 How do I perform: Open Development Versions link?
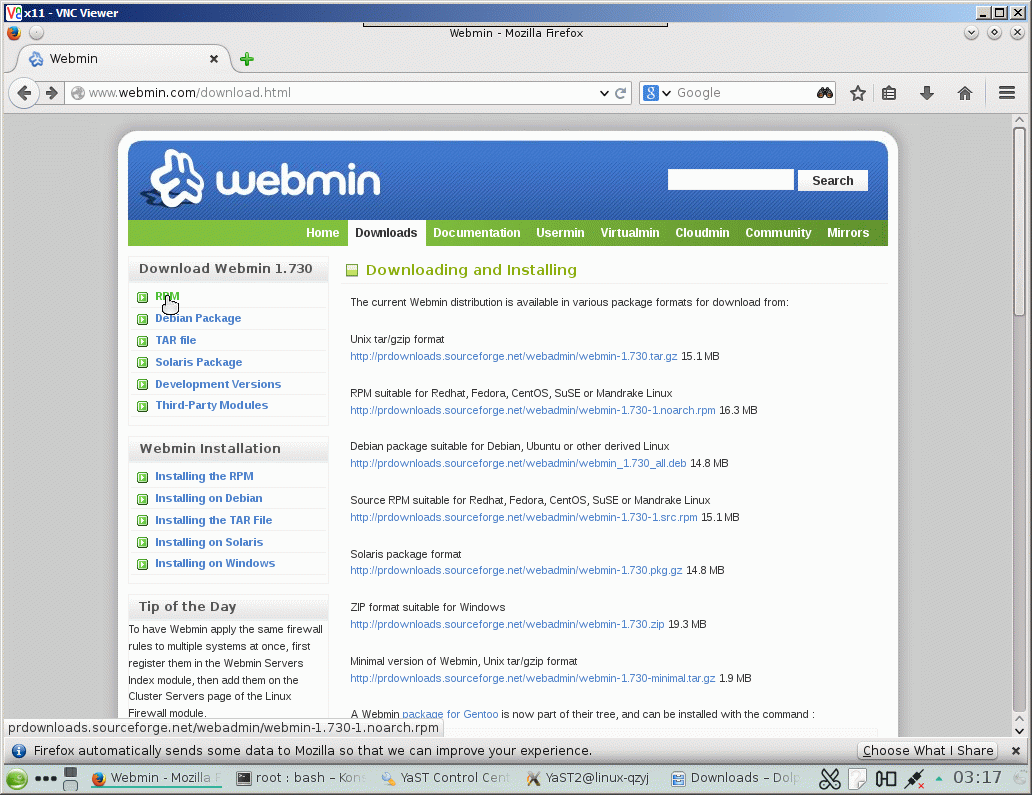[218, 384]
